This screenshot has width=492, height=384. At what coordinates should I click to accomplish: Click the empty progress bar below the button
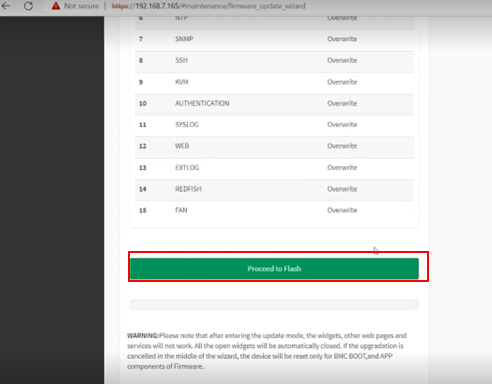274,305
